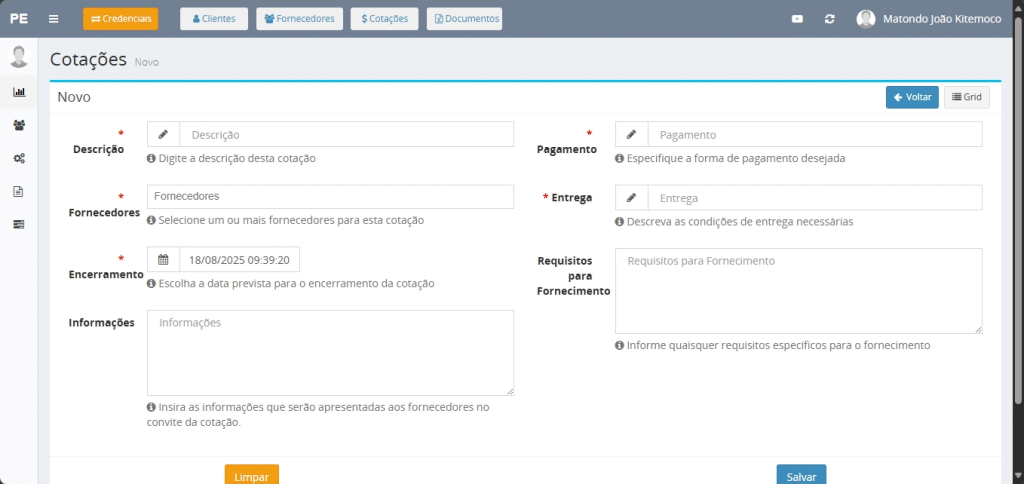
Task: Go to Documentos in top bar
Action: click(x=464, y=19)
